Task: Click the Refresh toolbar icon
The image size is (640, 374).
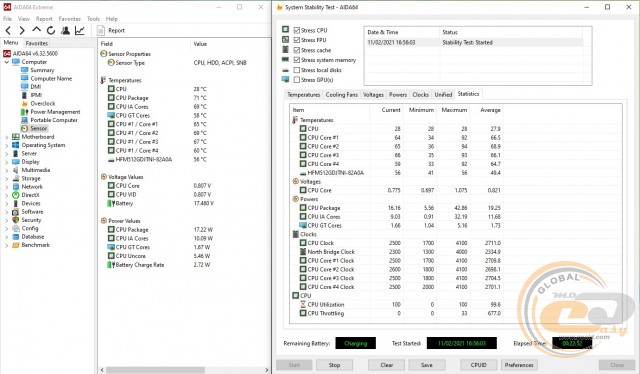Action: pos(51,30)
